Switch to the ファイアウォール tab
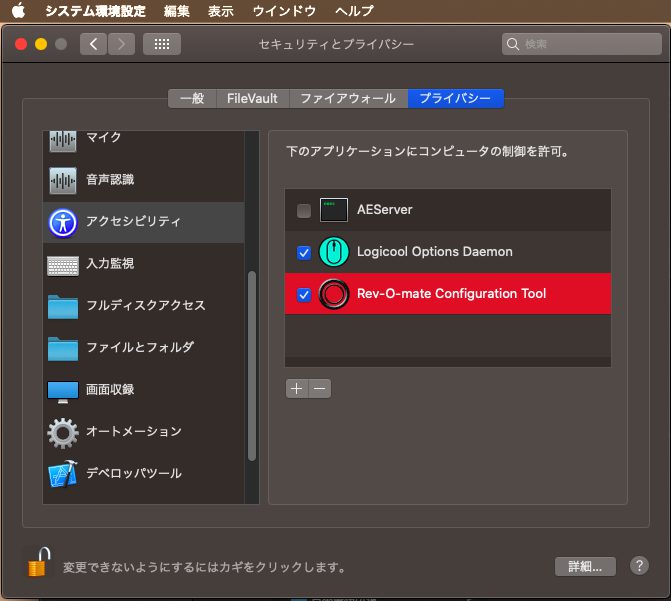Screen dimensions: 671x601 tap(349, 98)
